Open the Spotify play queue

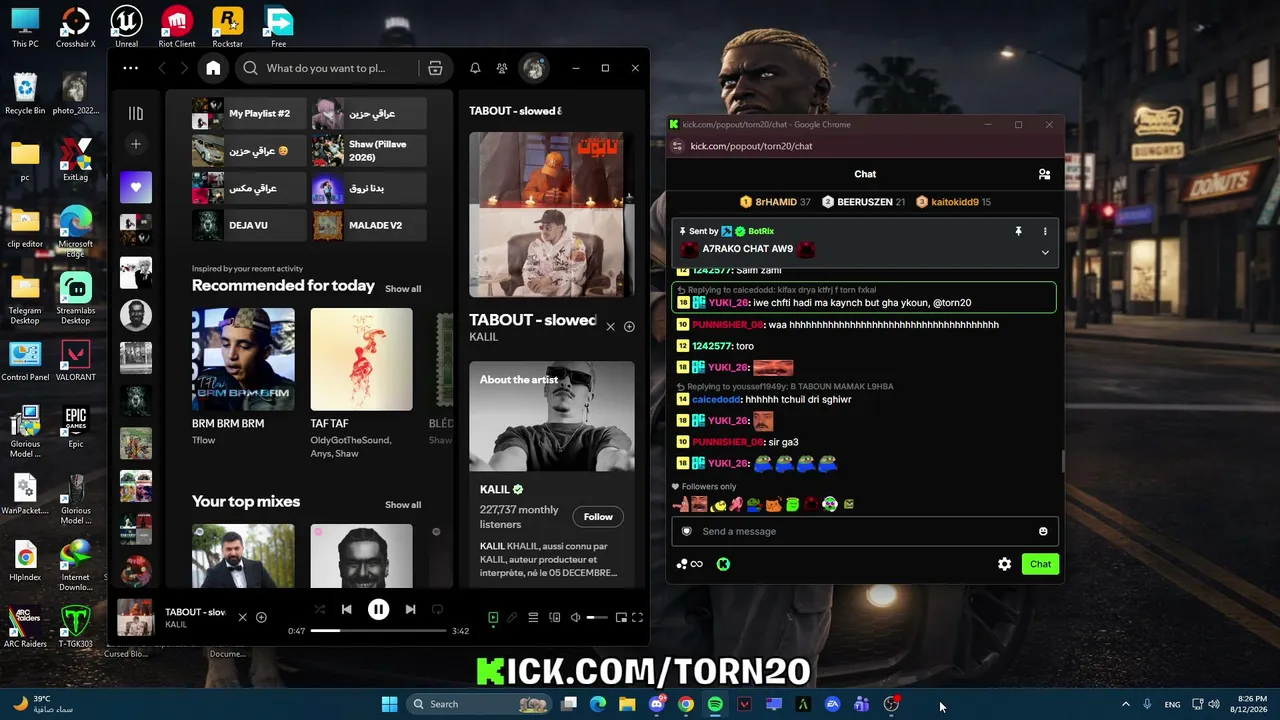[533, 618]
